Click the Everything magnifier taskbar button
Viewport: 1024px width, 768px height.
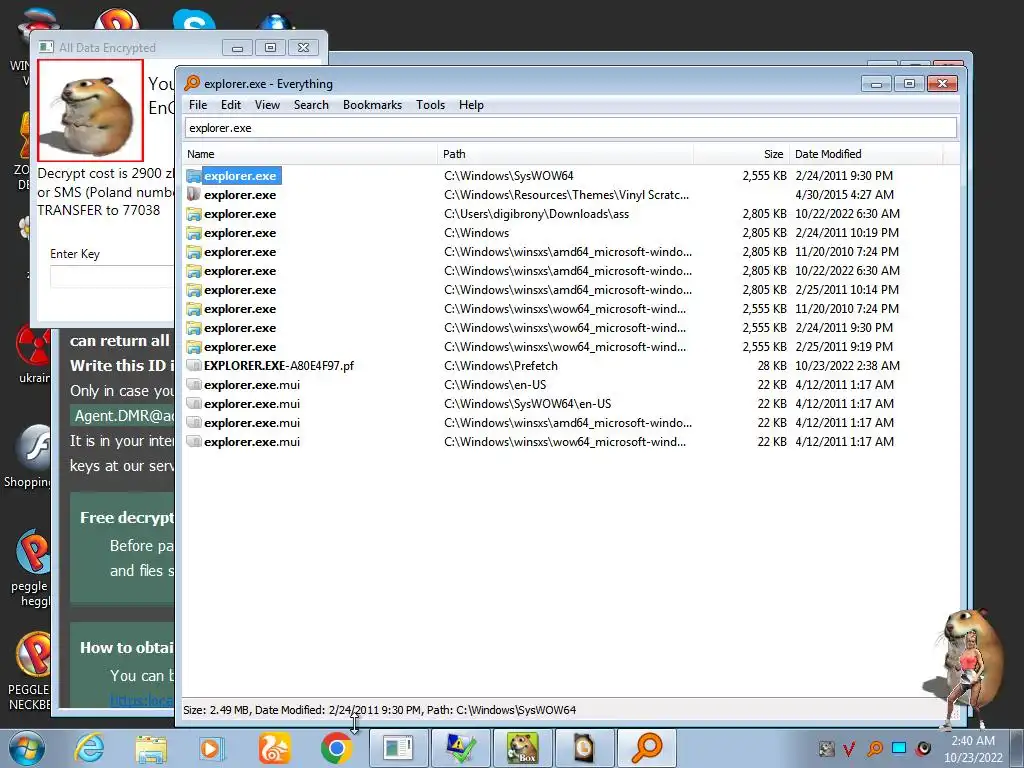pos(647,748)
